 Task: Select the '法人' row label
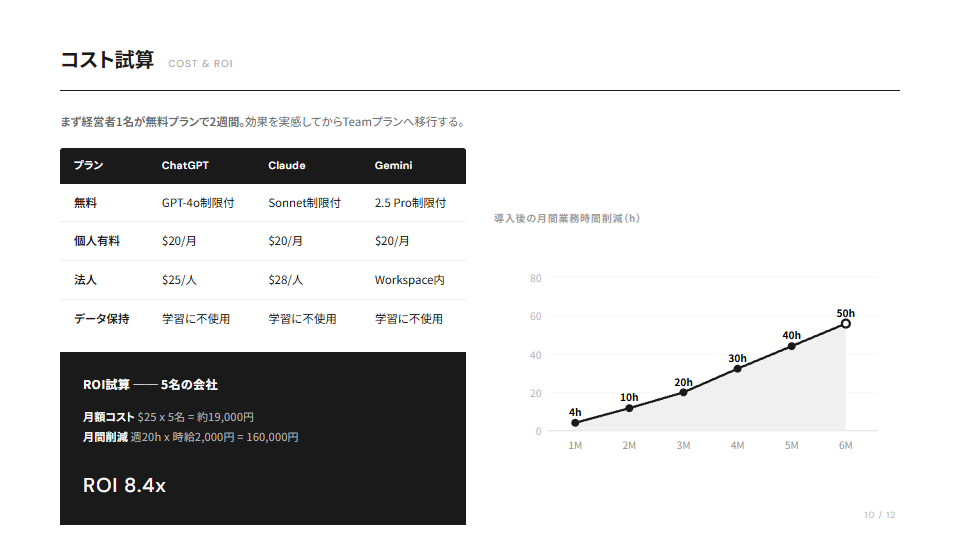coord(85,280)
